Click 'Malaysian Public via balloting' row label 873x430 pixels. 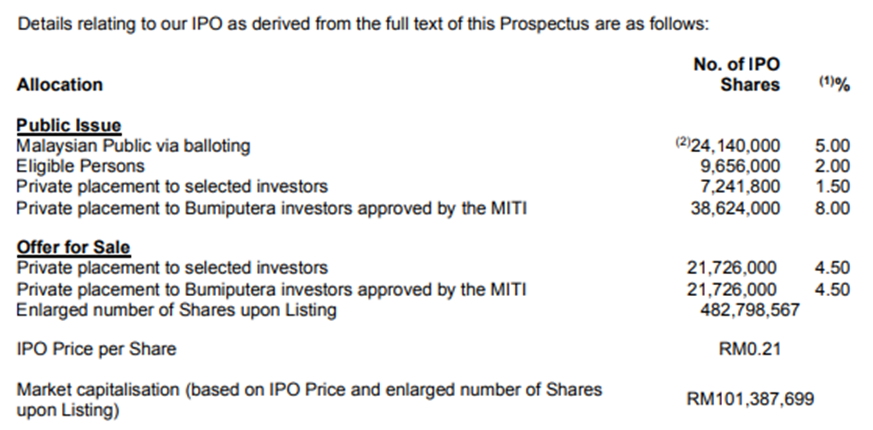coord(133,146)
